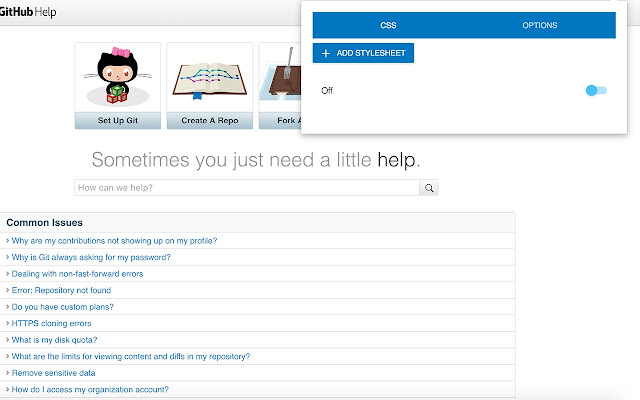Click the chevron beside "What is my disk quota?"
This screenshot has width=640, height=400.
7,340
